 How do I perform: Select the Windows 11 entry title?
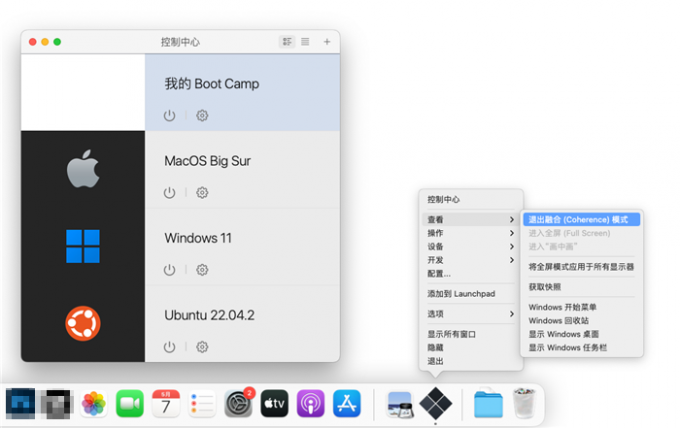click(x=198, y=238)
